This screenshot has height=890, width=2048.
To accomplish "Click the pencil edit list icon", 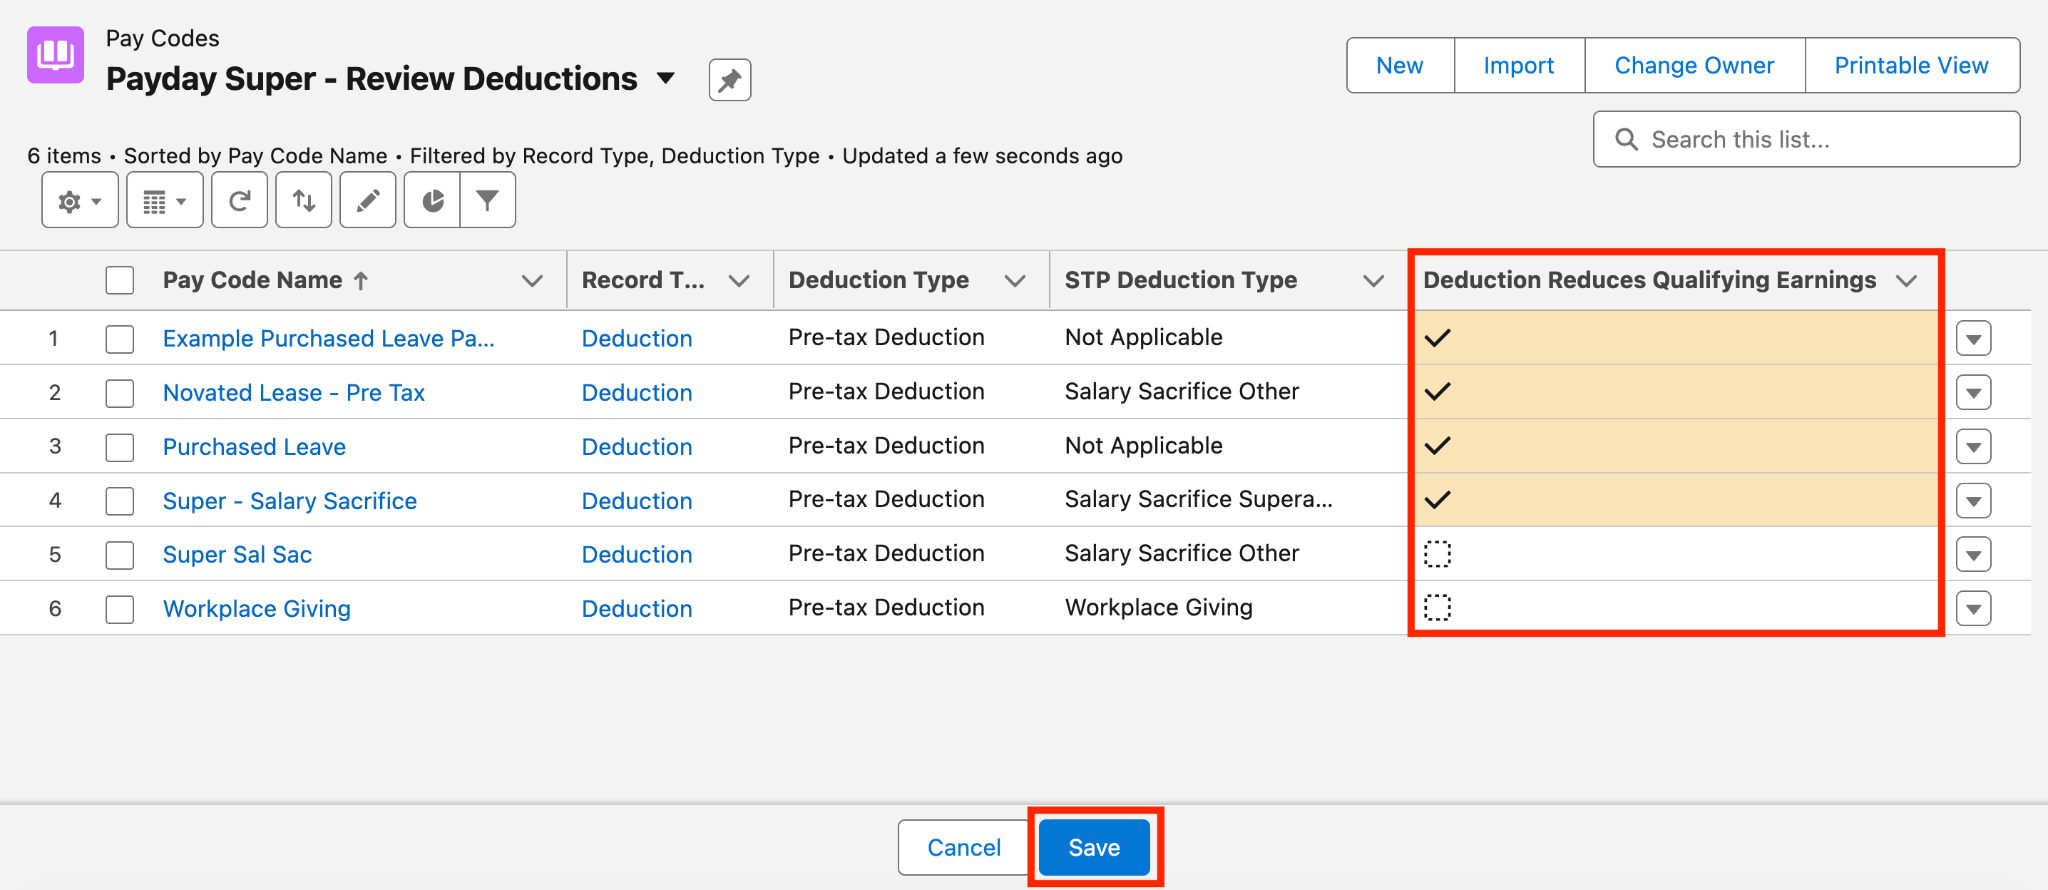I will pyautogui.click(x=368, y=201).
